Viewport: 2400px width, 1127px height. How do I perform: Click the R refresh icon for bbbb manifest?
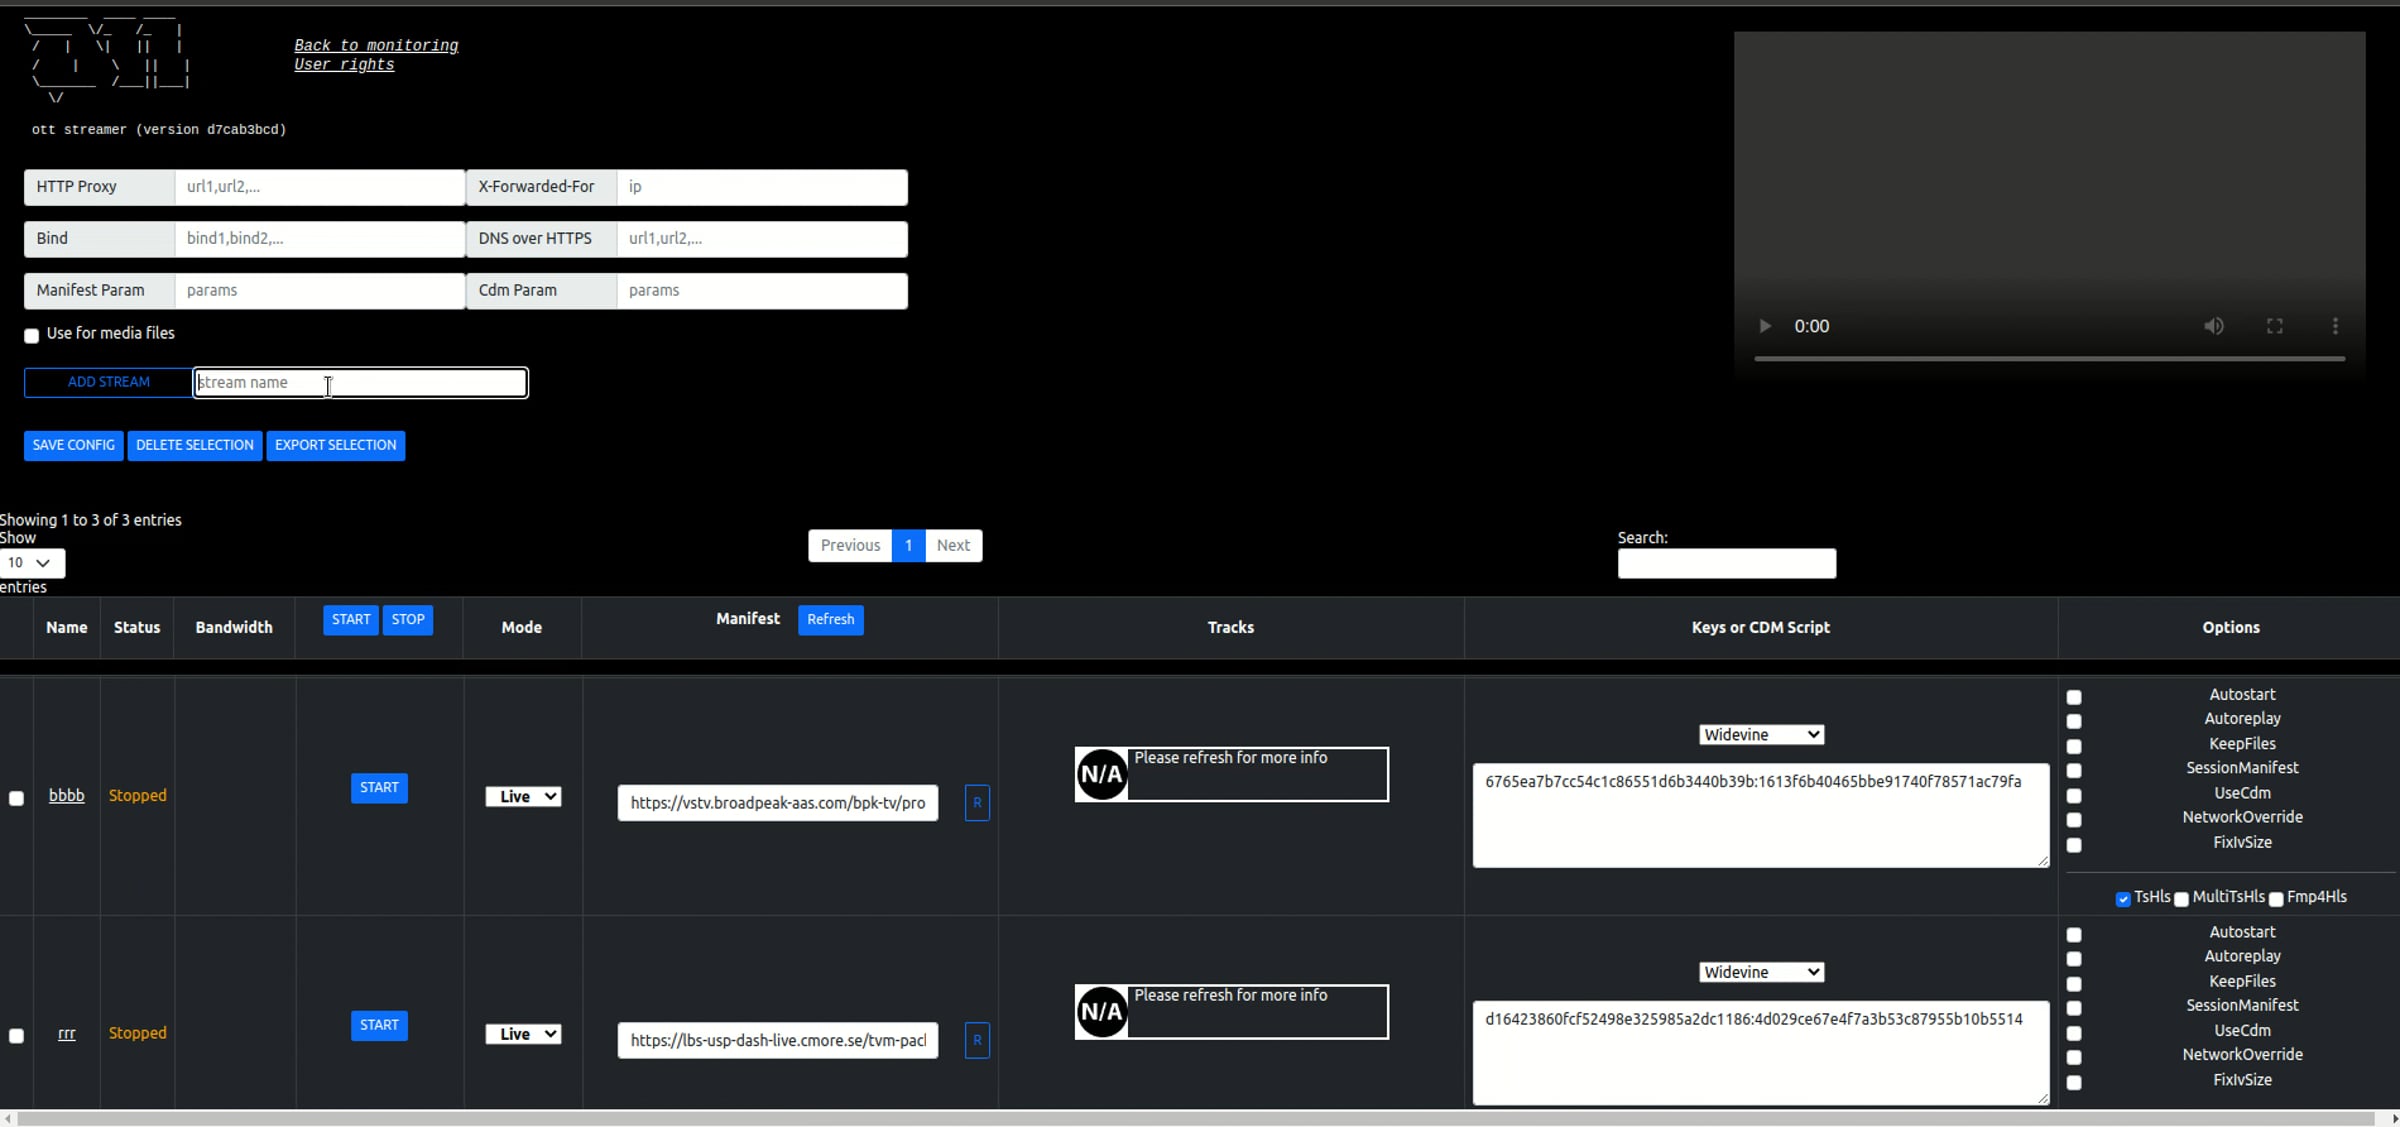pos(977,803)
